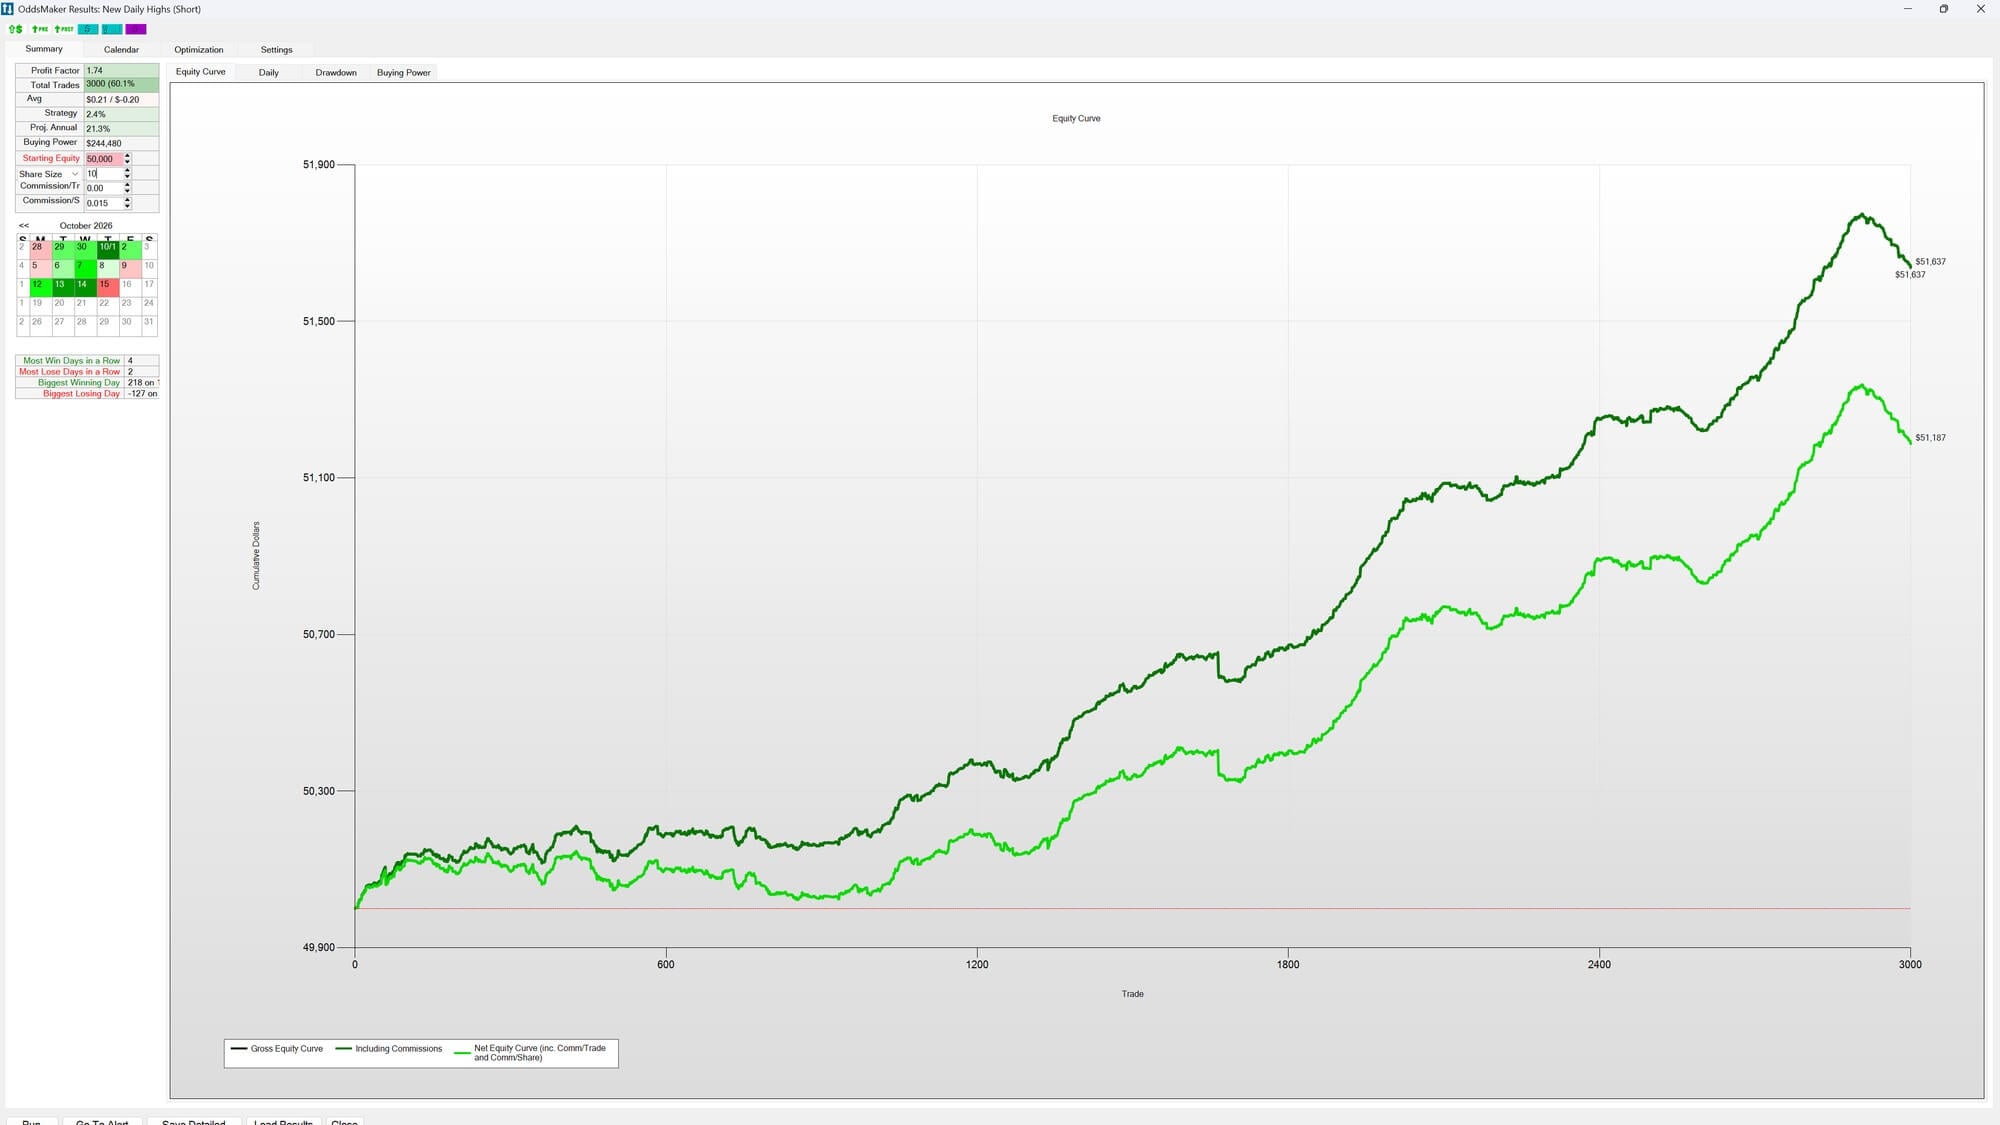The height and width of the screenshot is (1125, 2000).
Task: Click the green up-arrow dollar toolbar icon
Action: tap(15, 29)
